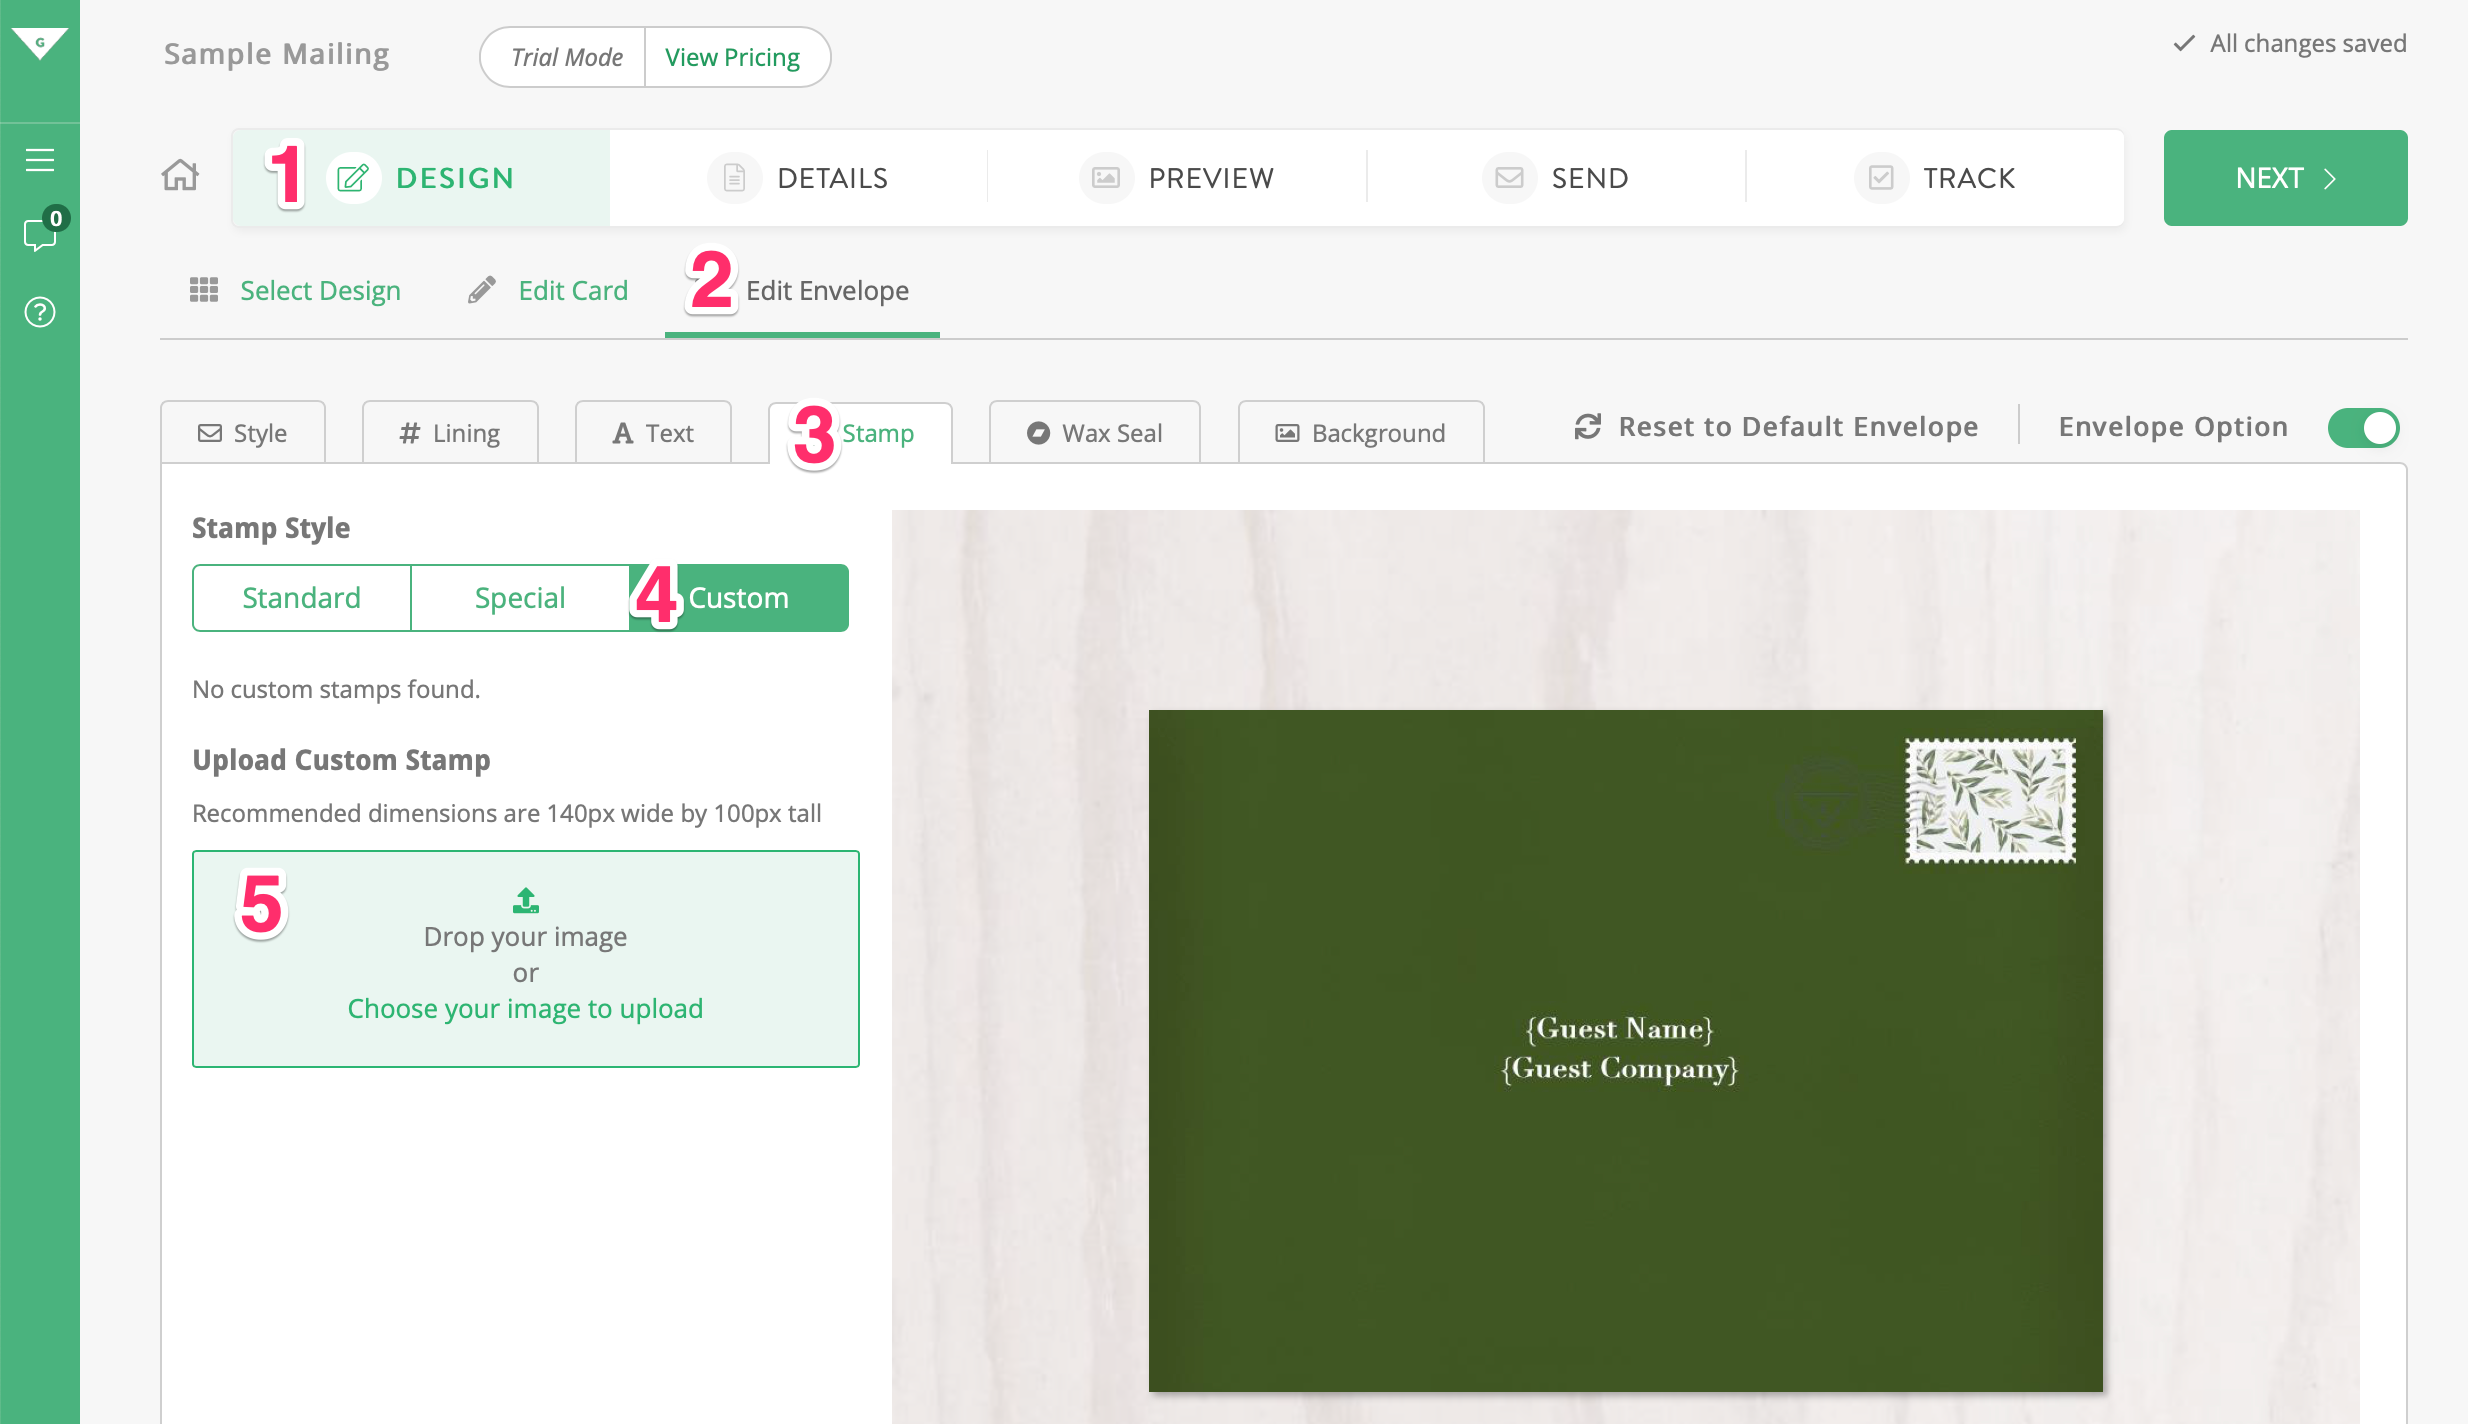
Task: Click the NEXT chevron arrow
Action: (2330, 178)
